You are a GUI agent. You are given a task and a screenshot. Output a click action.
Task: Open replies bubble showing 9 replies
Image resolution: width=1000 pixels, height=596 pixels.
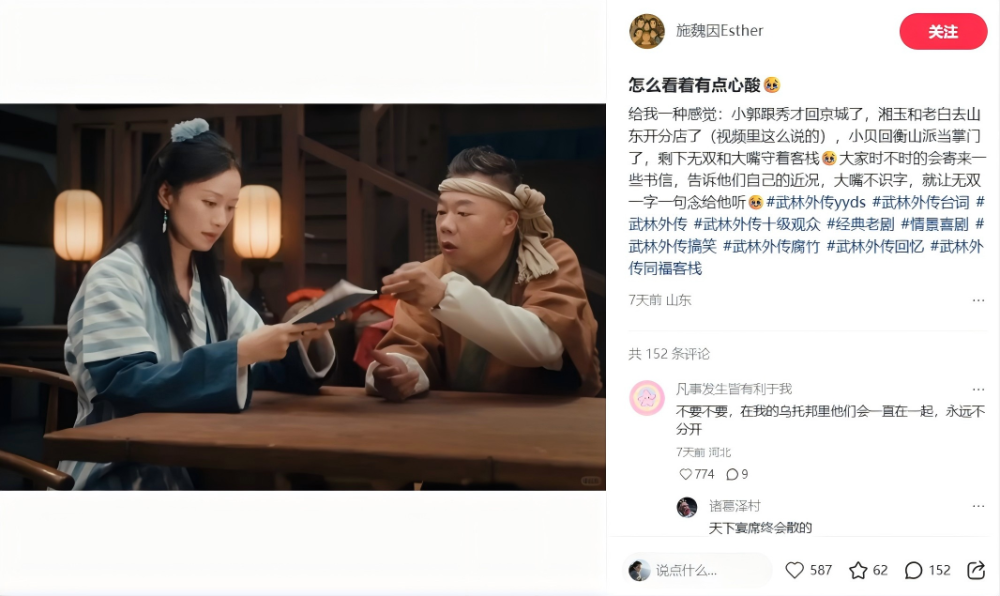[732, 474]
